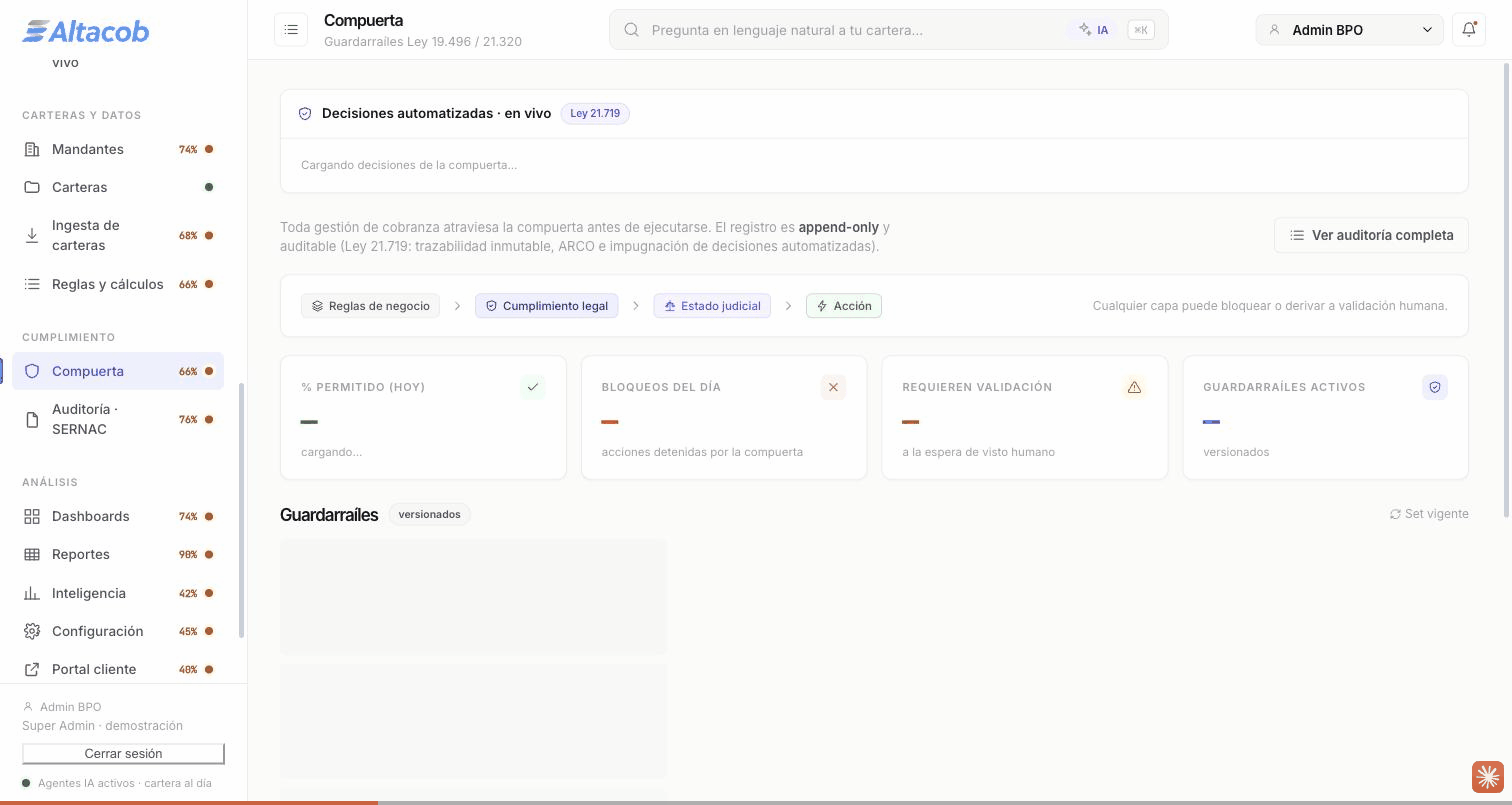The height and width of the screenshot is (805, 1512).
Task: Click the ⌘K shortcut badge
Action: [x=1140, y=30]
